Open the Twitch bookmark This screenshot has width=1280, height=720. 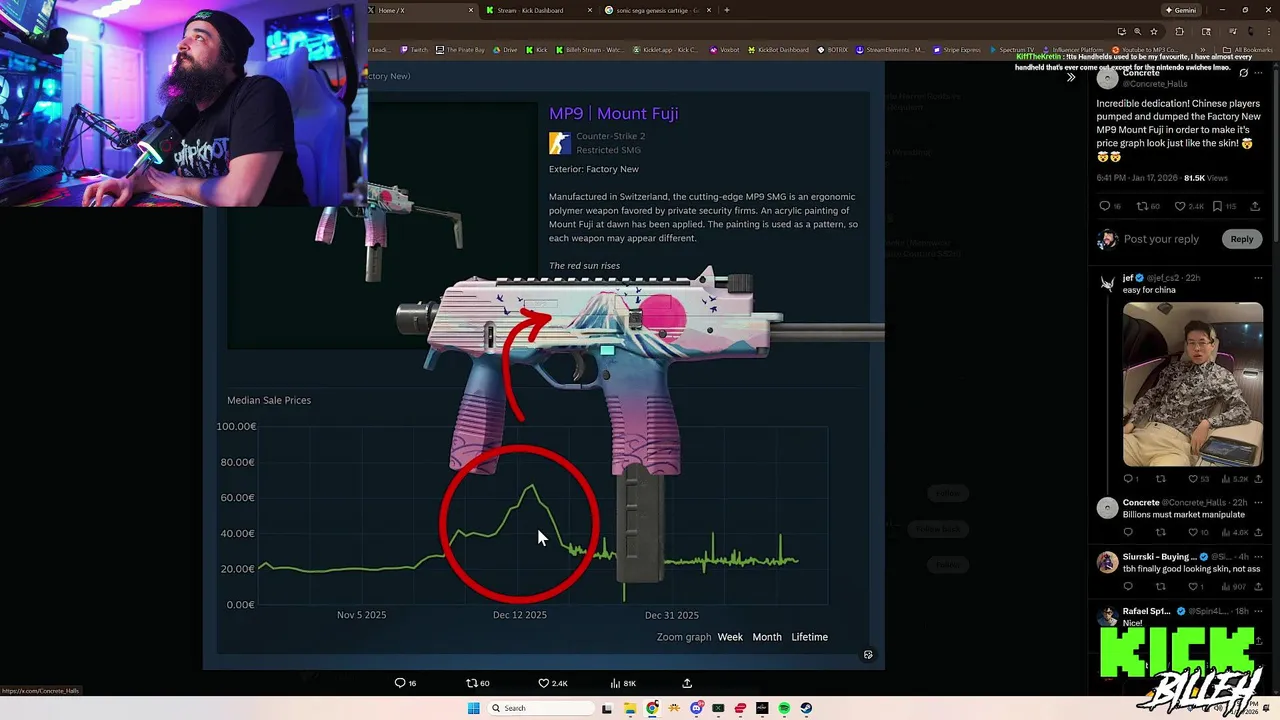414,50
